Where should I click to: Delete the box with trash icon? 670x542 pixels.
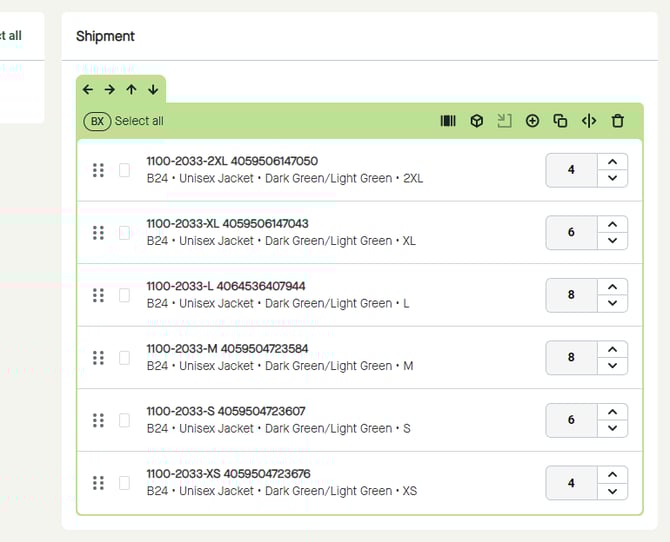pyautogui.click(x=617, y=121)
